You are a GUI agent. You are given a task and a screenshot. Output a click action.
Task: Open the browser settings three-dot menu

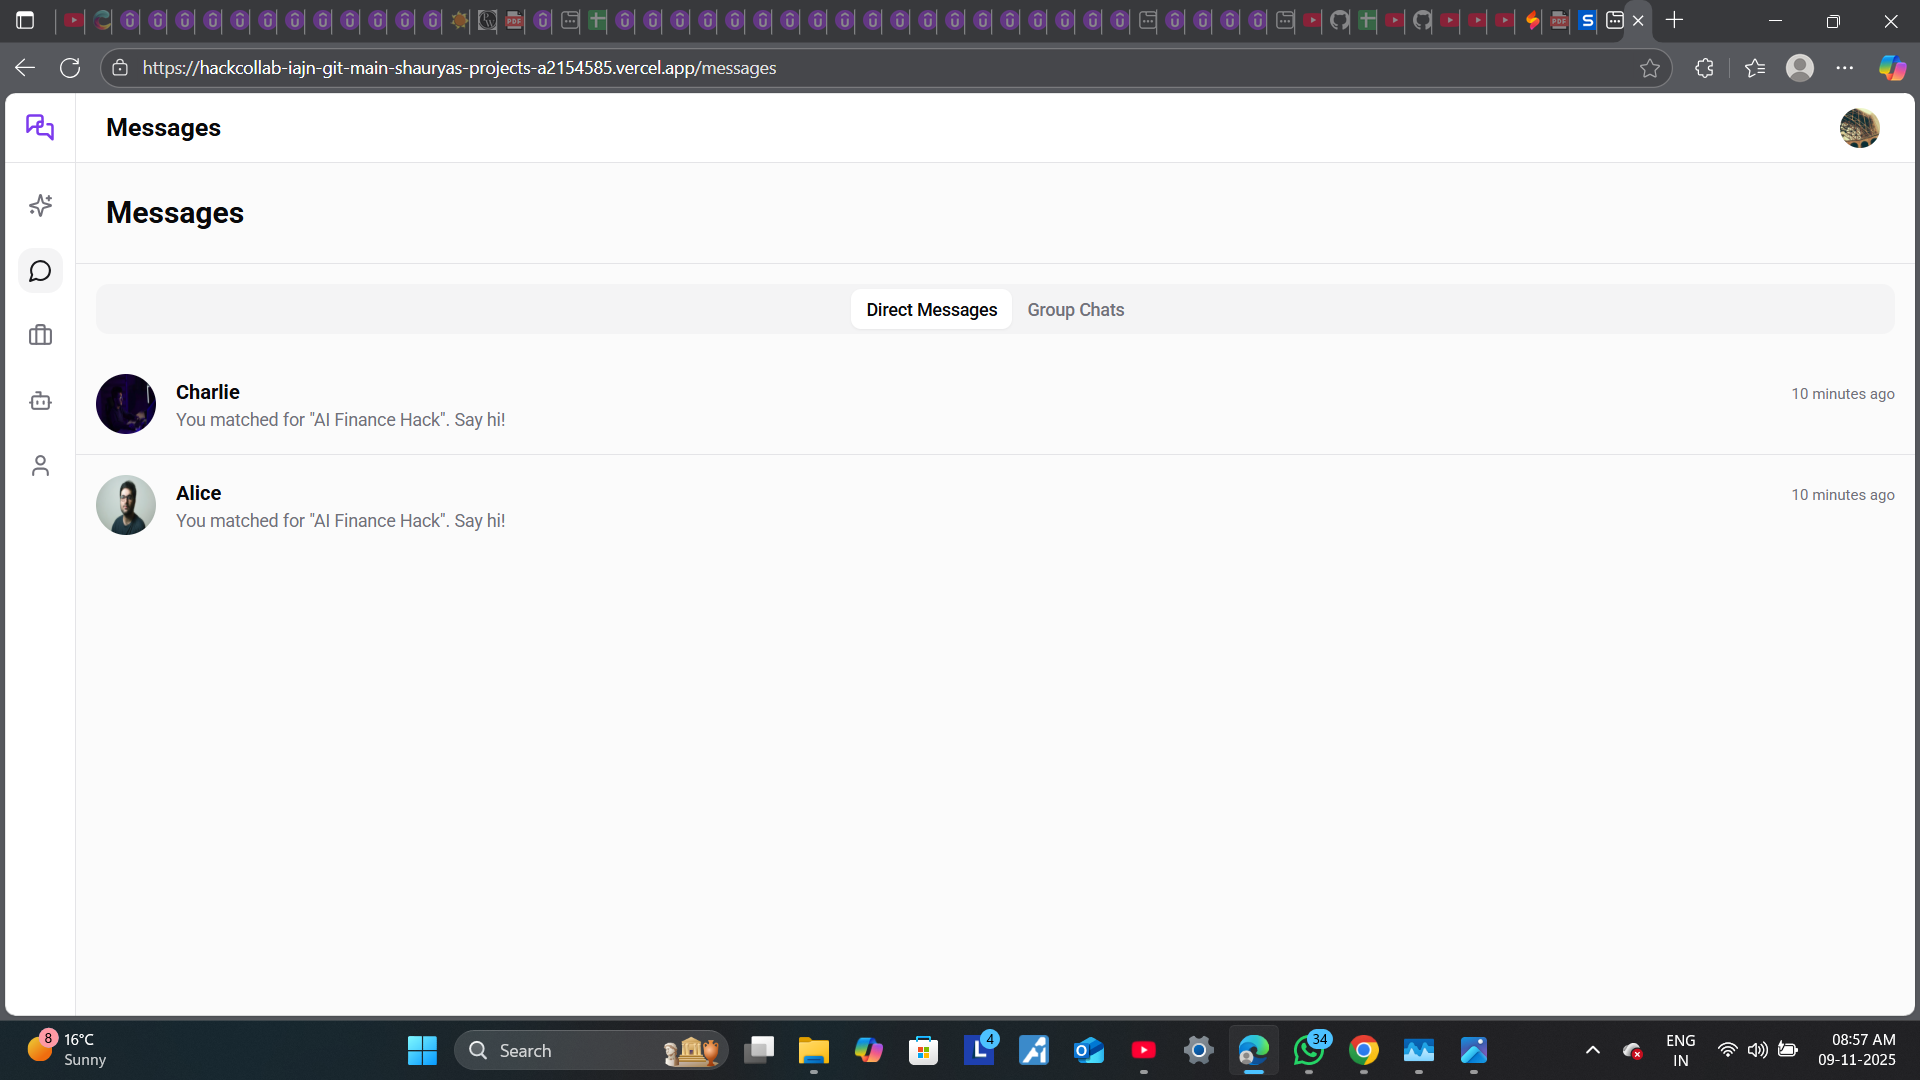click(1846, 67)
